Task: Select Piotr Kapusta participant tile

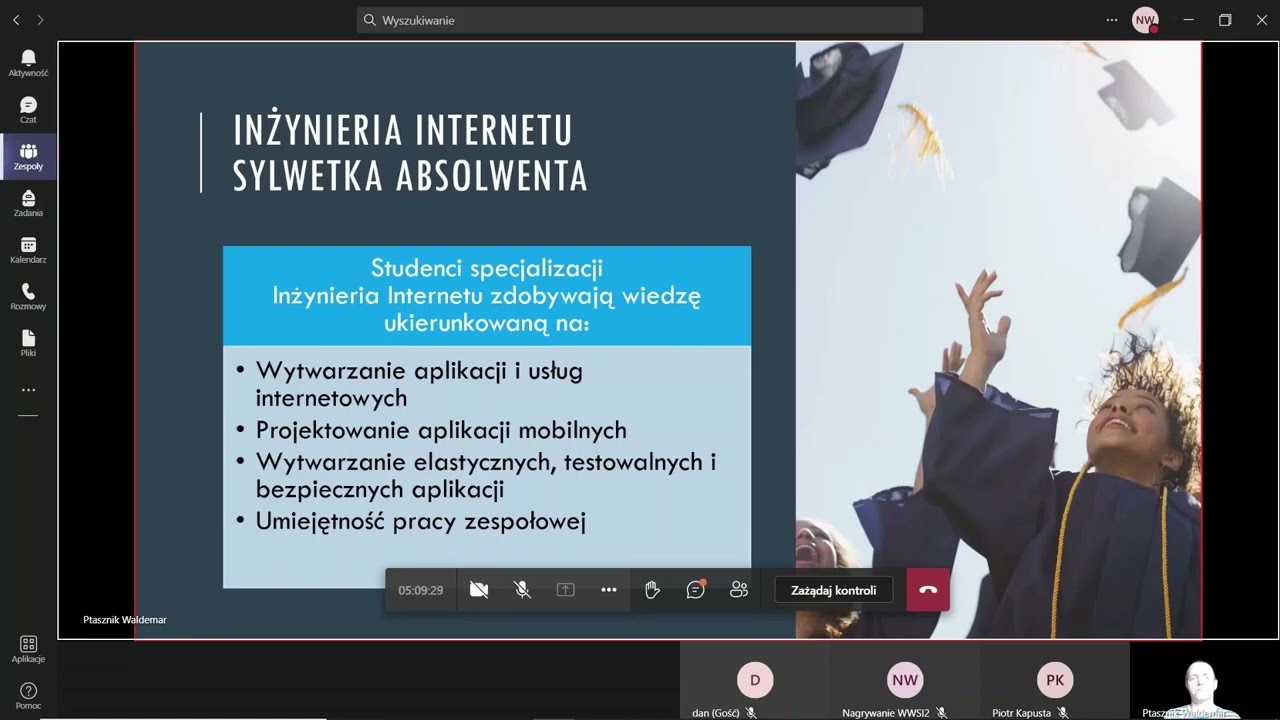Action: [1055, 682]
